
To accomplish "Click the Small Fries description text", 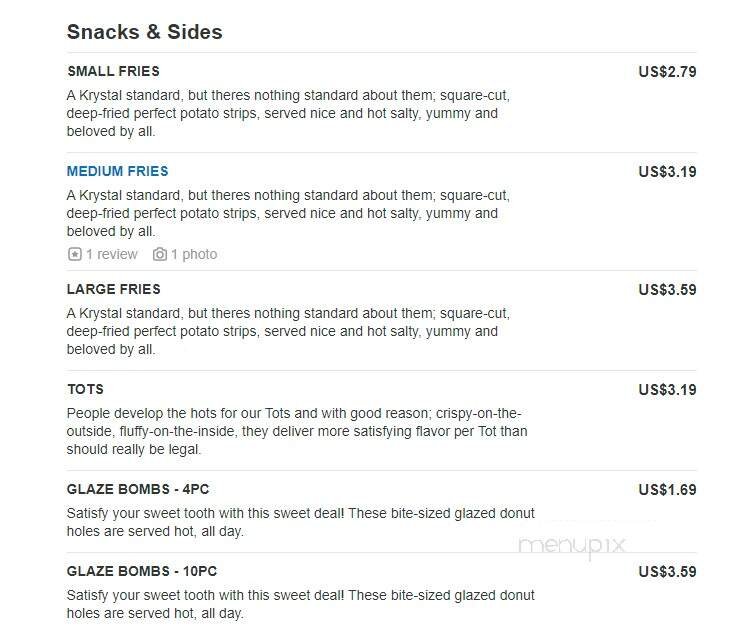I will point(287,113).
